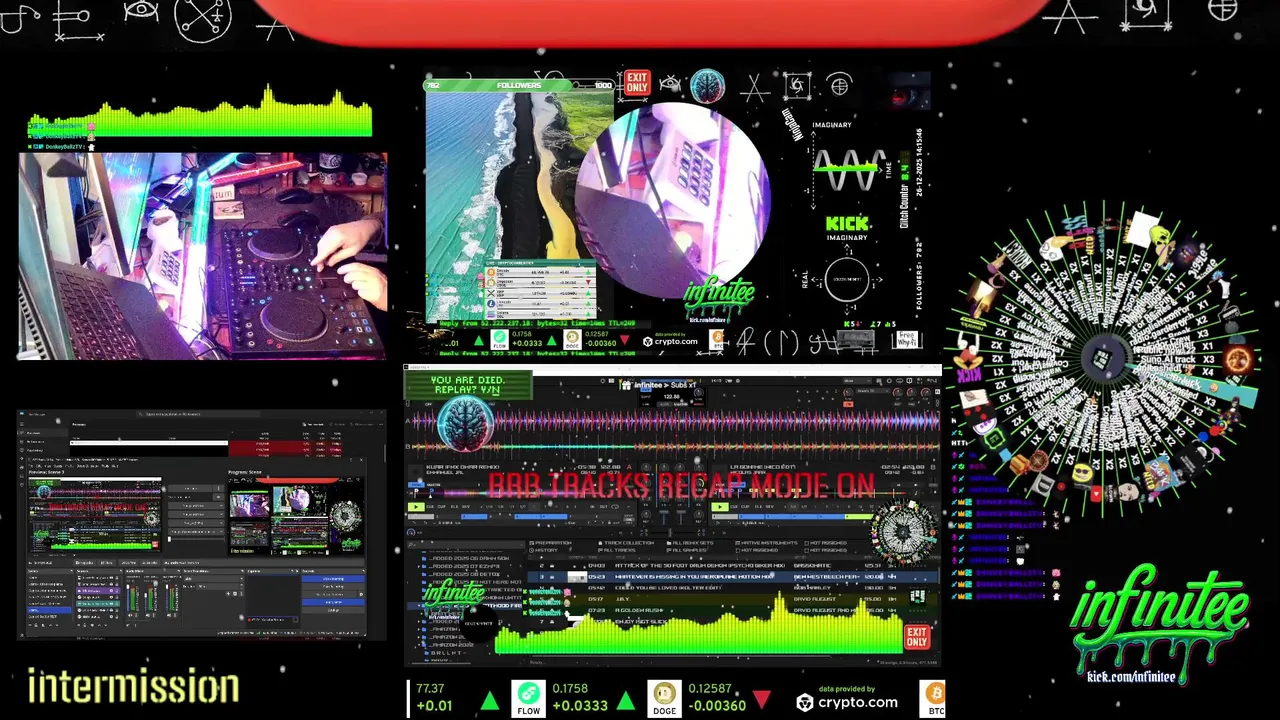Open the Scene Transitions type dropdown in OBS

click(x=213, y=579)
